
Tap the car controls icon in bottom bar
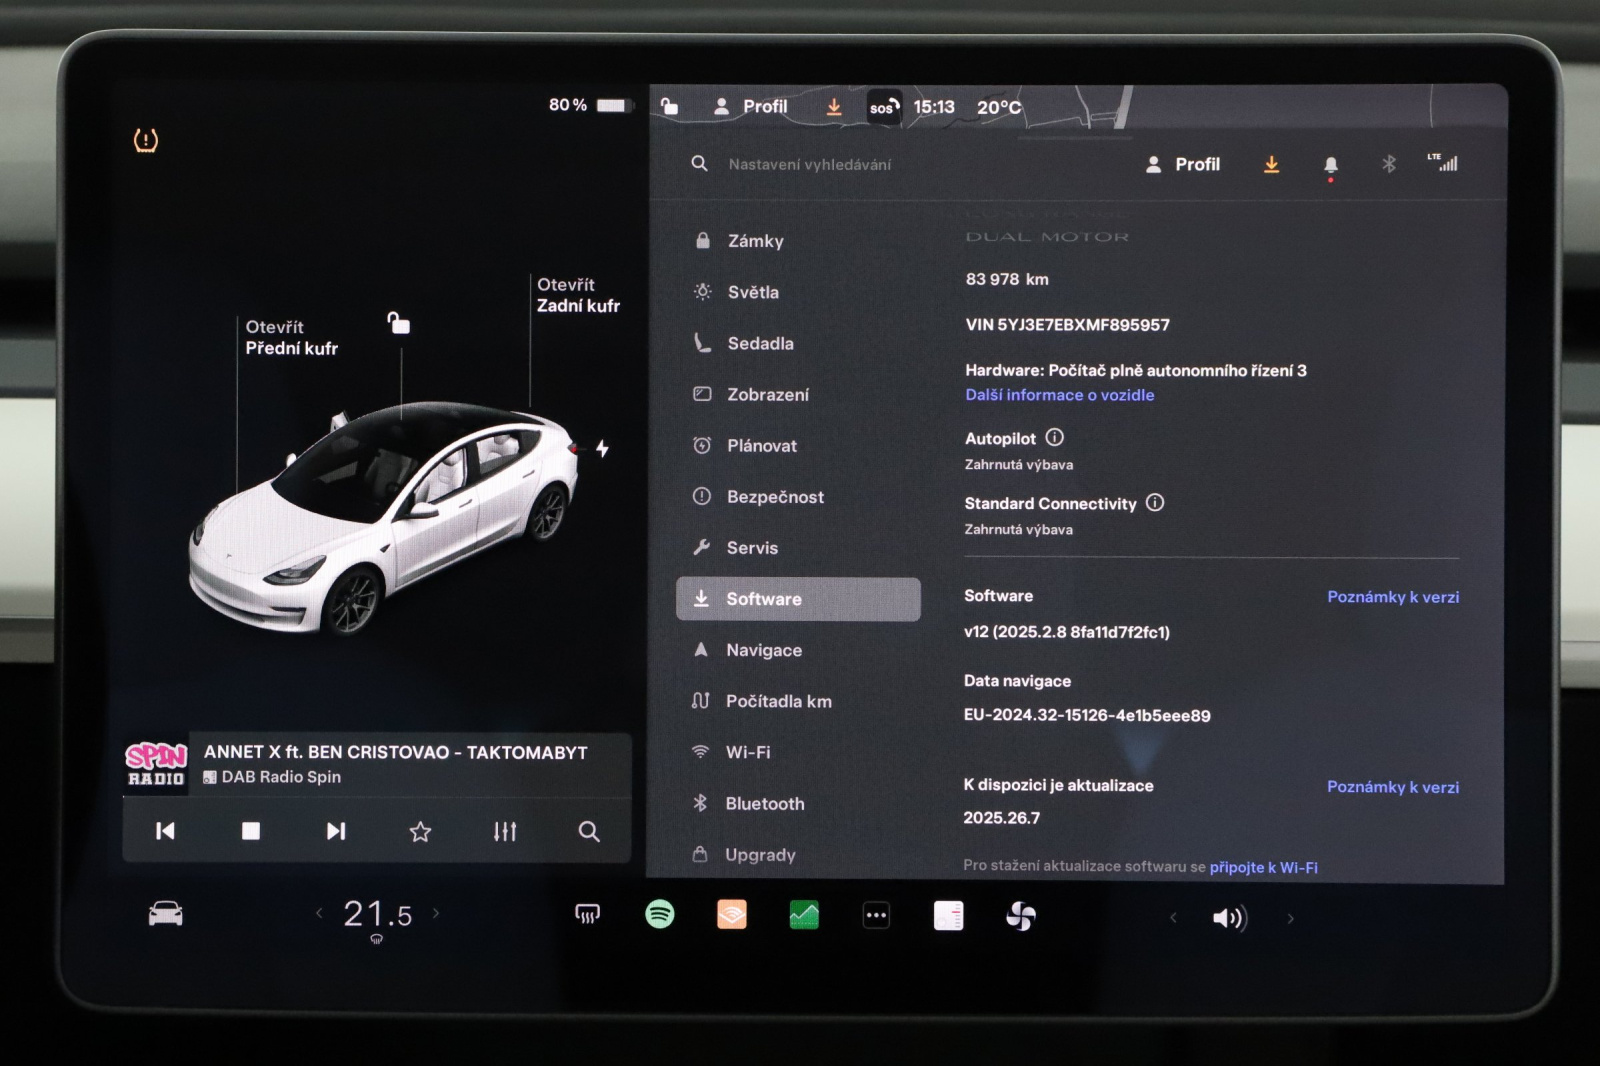(166, 913)
